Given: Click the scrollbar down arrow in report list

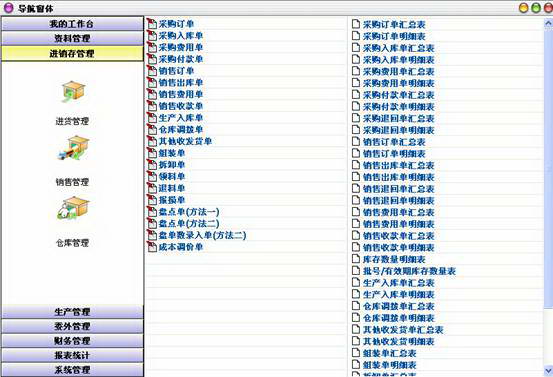Looking at the screenshot, I should 548,371.
